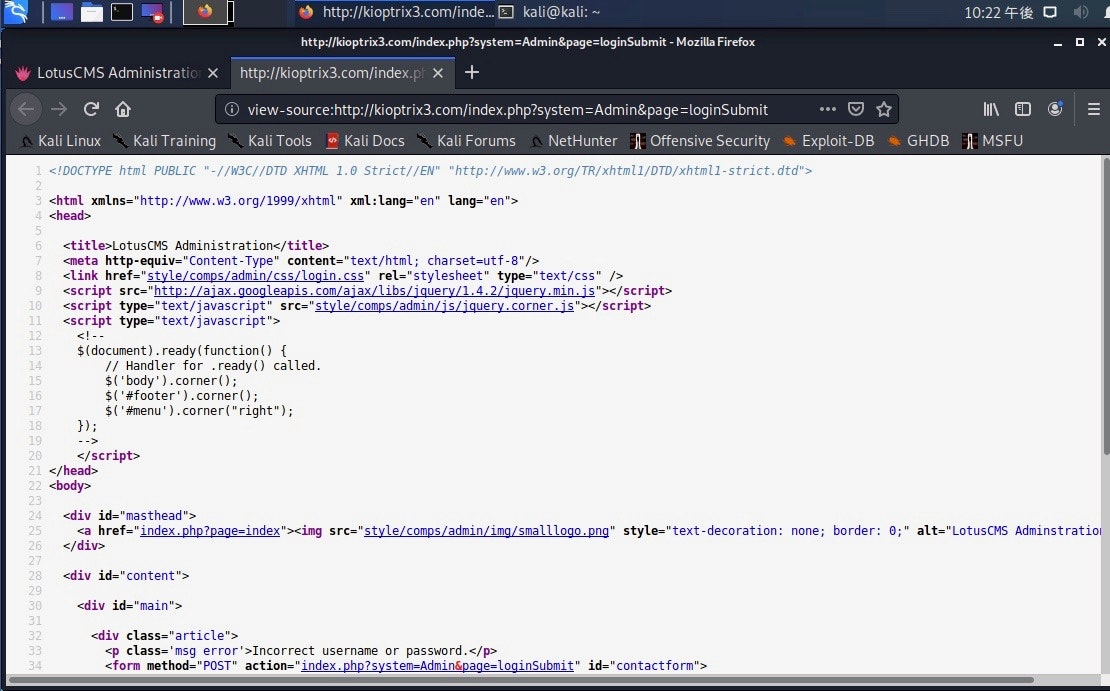Open a new tab with the plus button

(x=471, y=72)
